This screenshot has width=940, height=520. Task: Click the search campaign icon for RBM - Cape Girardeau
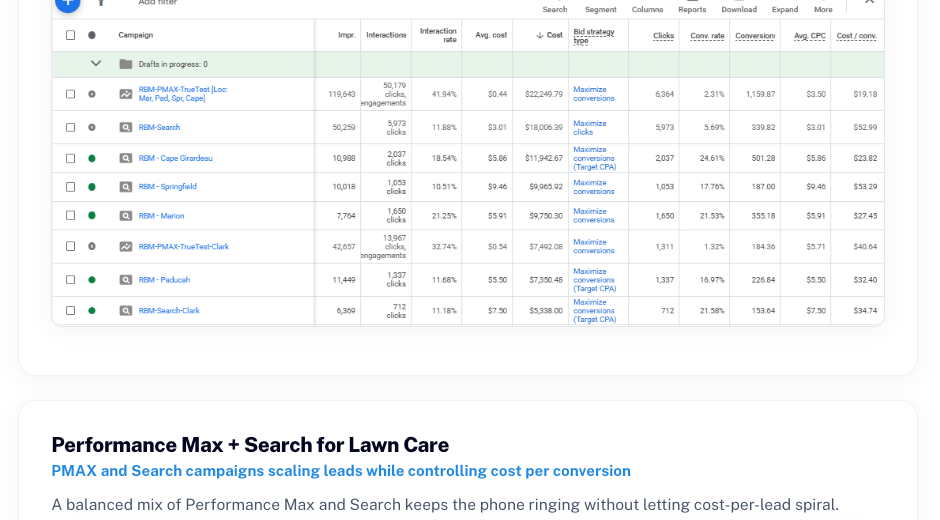[x=125, y=158]
